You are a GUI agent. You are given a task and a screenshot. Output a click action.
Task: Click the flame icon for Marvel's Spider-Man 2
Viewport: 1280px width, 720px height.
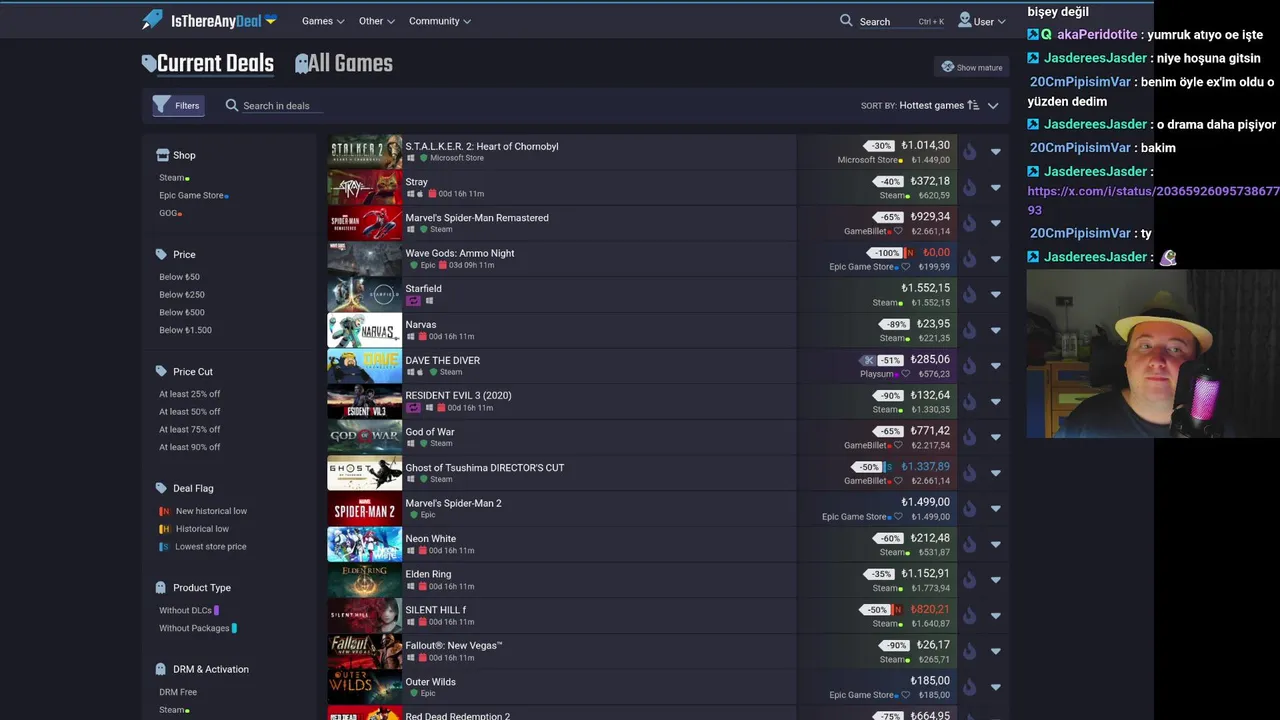click(969, 509)
